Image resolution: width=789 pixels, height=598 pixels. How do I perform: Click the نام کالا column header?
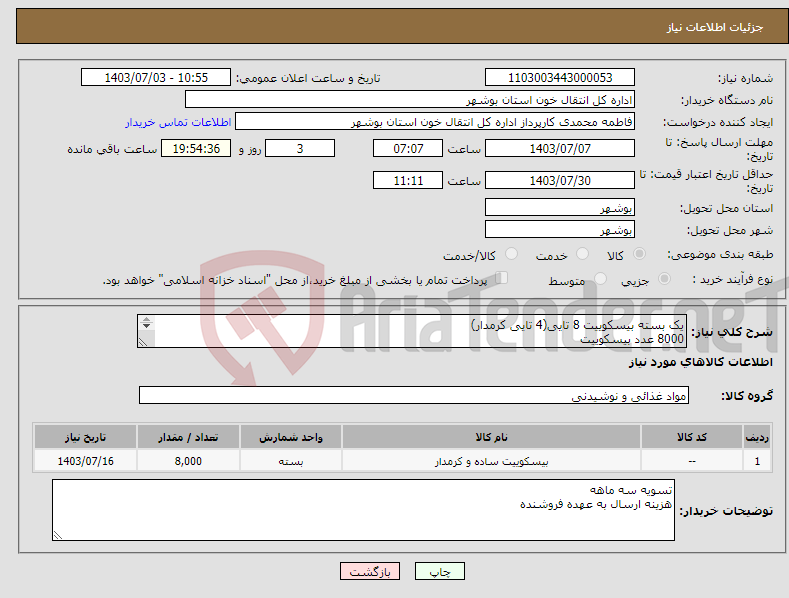492,437
